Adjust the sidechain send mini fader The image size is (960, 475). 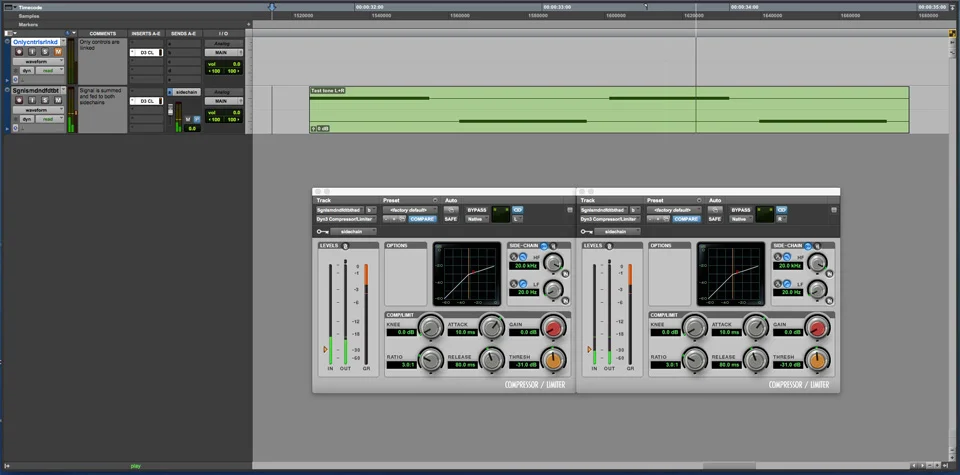171,110
